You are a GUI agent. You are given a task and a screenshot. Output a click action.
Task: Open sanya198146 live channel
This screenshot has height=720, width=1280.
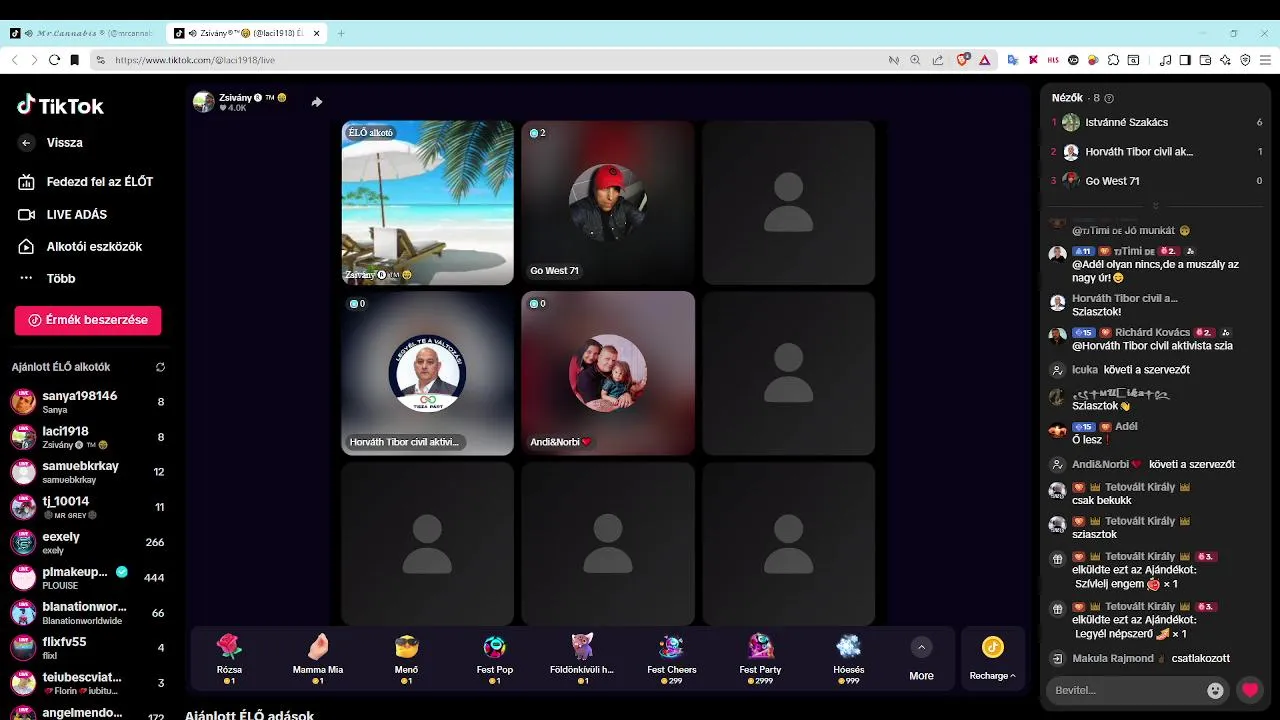(x=88, y=402)
